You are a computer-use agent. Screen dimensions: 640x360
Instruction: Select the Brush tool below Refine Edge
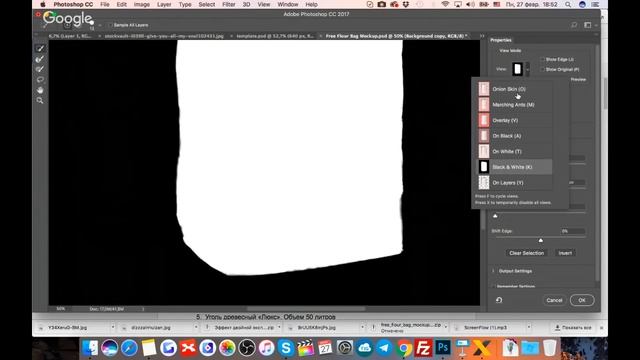tap(40, 69)
